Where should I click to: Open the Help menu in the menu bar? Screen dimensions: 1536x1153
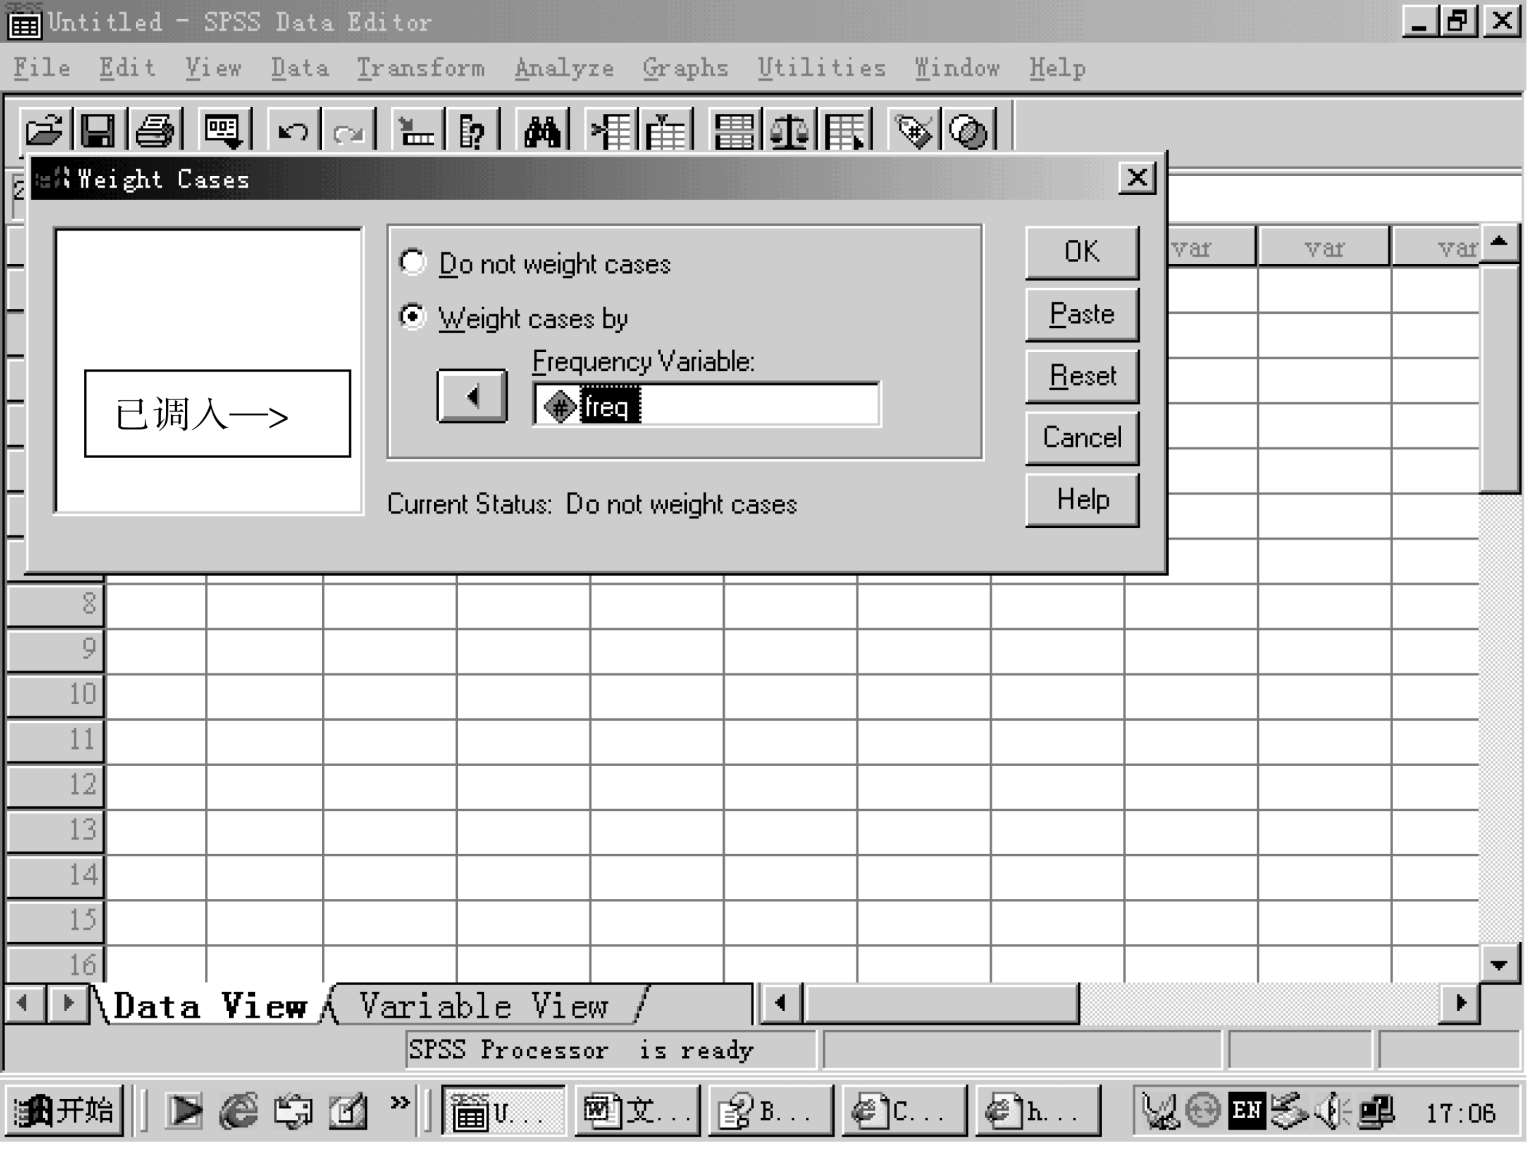click(1058, 68)
